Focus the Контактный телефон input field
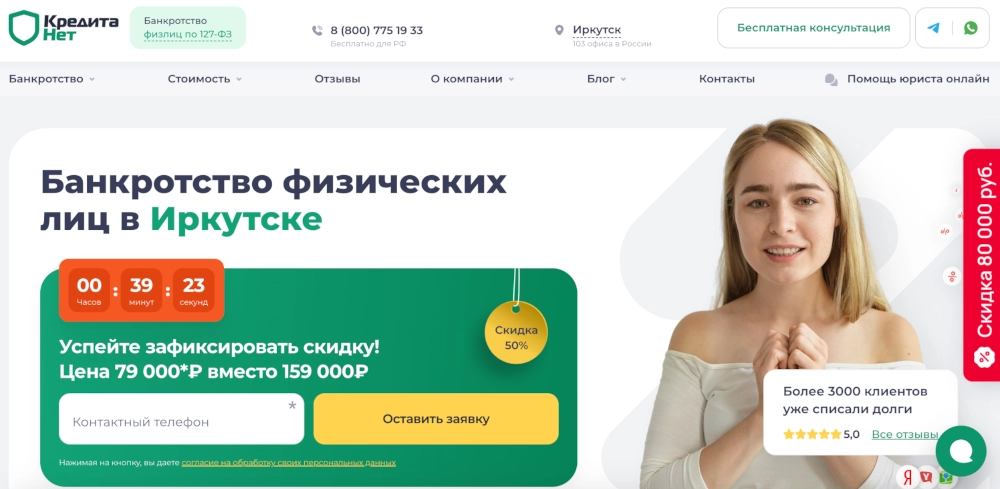This screenshot has height=489, width=1000. (182, 419)
